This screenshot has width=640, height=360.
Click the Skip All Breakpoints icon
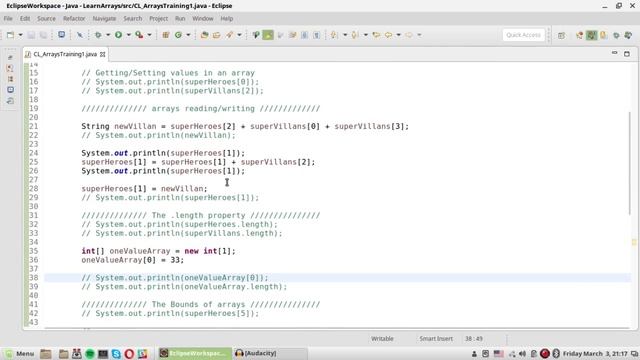(80, 35)
